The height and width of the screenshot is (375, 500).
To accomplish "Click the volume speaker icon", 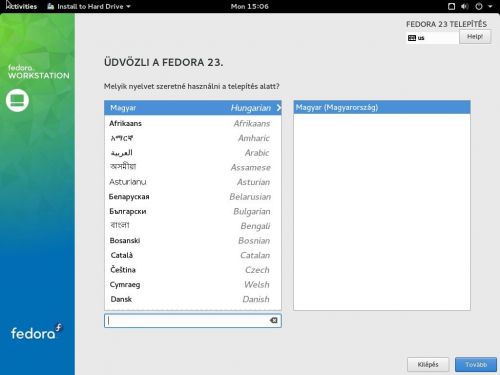I will tap(465, 6).
